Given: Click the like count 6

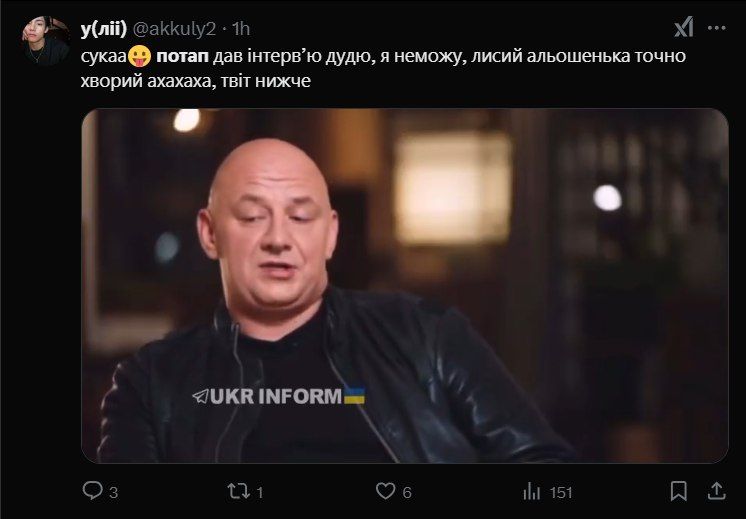Looking at the screenshot, I should (x=407, y=492).
